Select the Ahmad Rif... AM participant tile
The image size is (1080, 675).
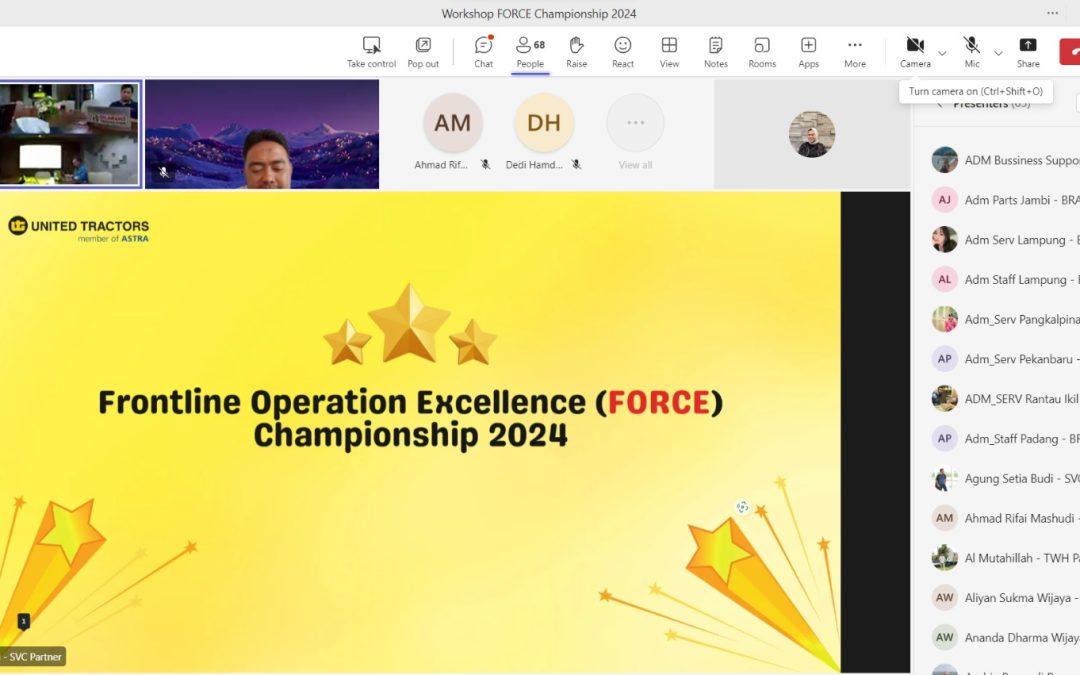pyautogui.click(x=452, y=132)
